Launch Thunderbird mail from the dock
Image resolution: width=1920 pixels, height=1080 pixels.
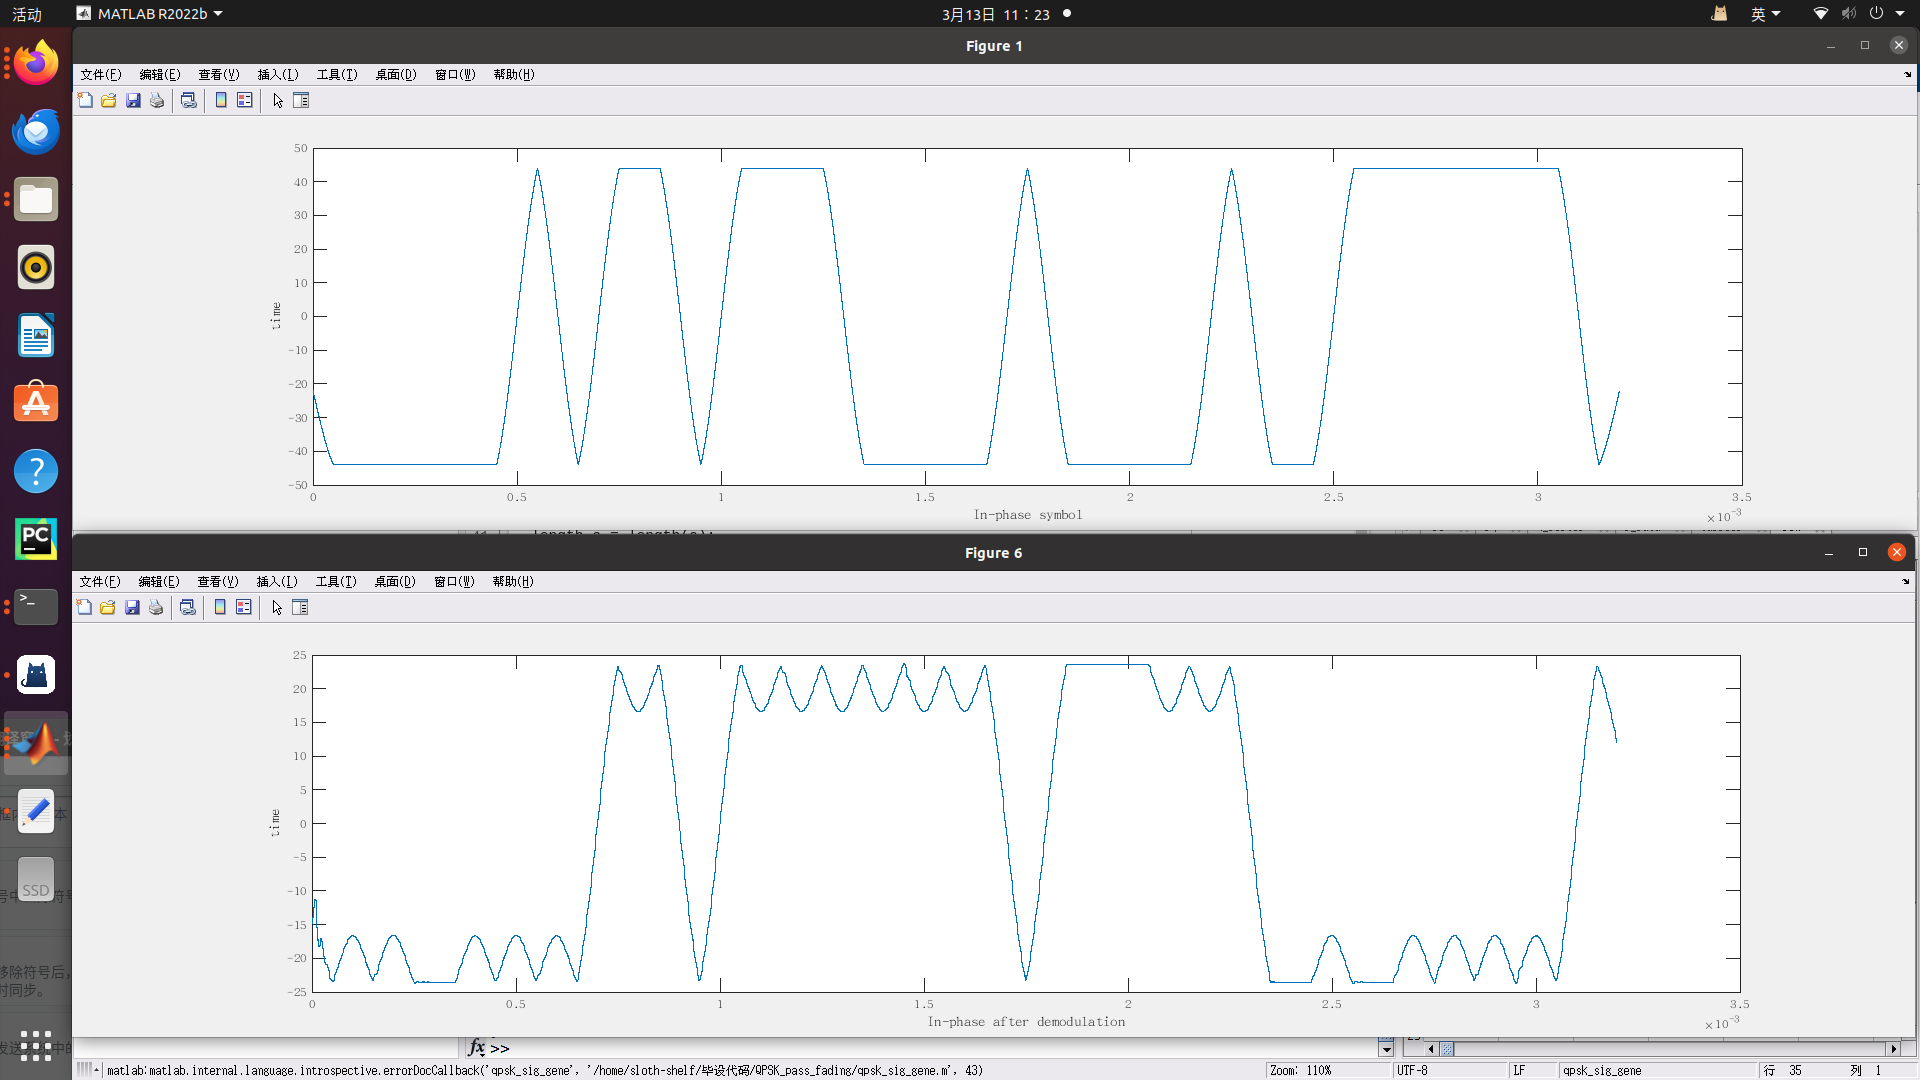(36, 131)
